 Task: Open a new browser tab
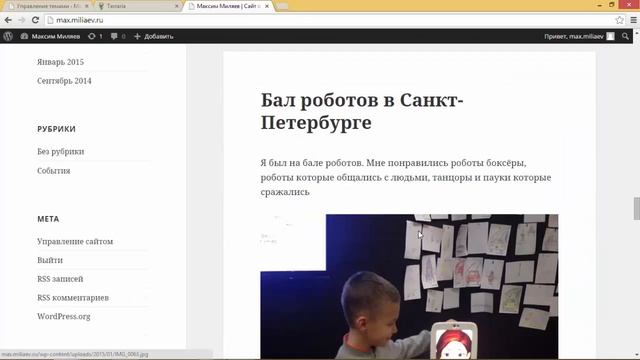click(282, 6)
